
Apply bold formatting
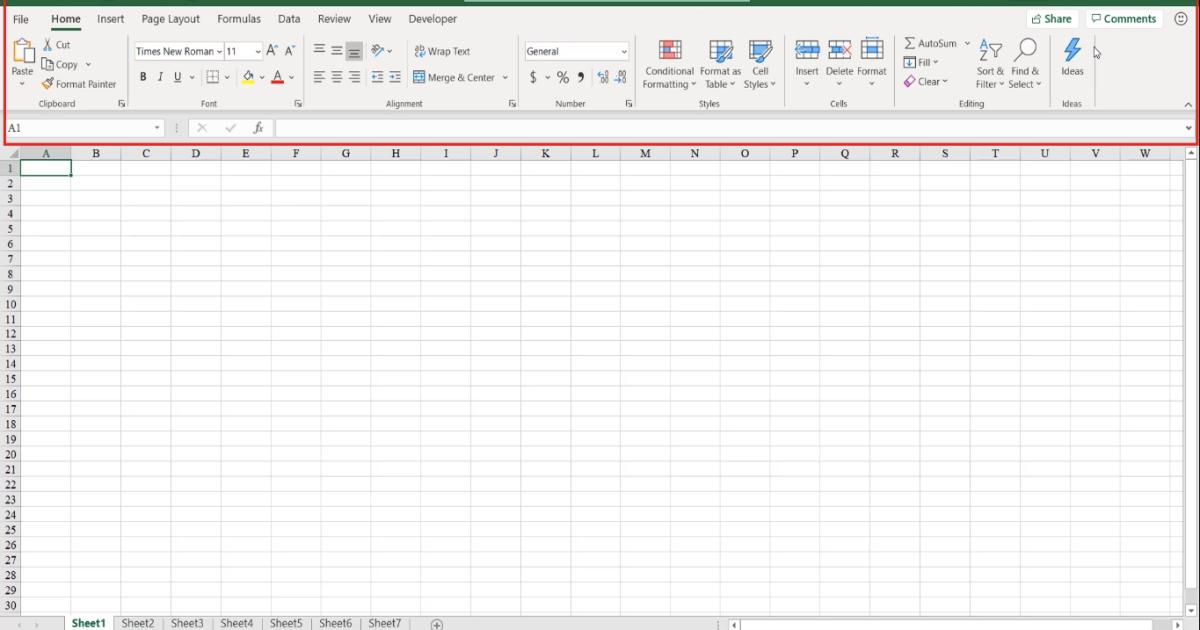(x=143, y=76)
